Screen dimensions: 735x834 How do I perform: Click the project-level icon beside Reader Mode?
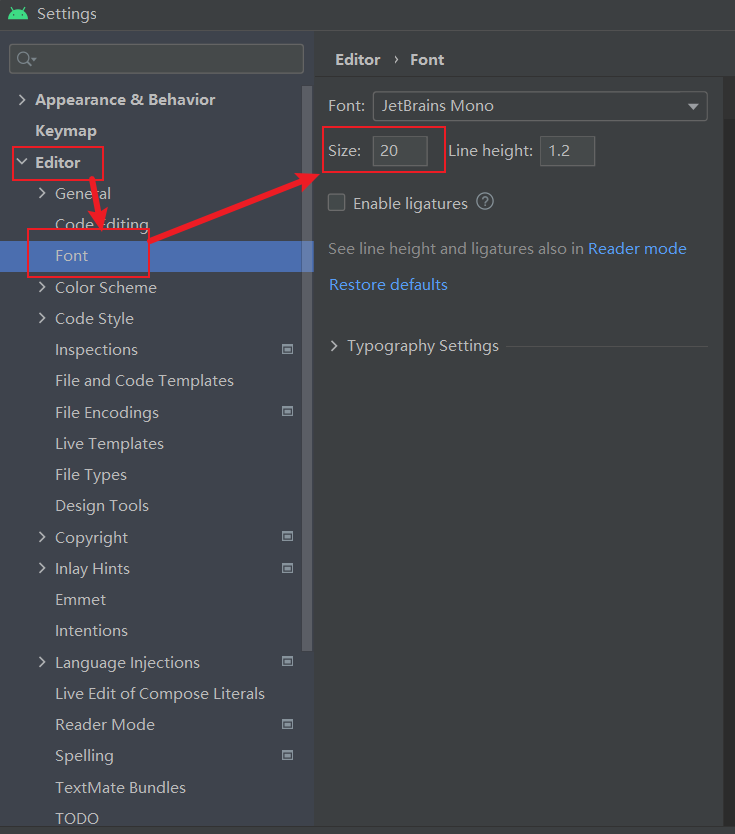click(288, 724)
